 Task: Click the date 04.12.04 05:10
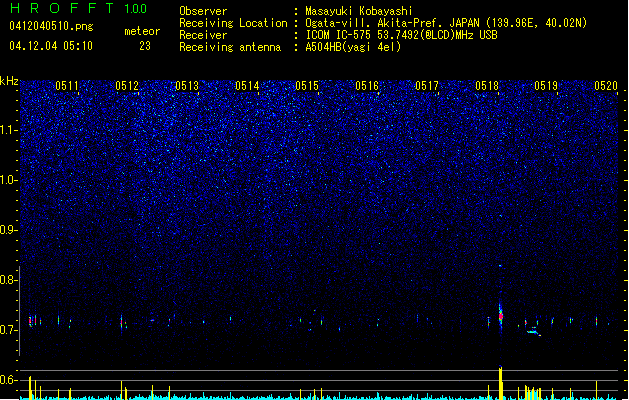(x=51, y=46)
